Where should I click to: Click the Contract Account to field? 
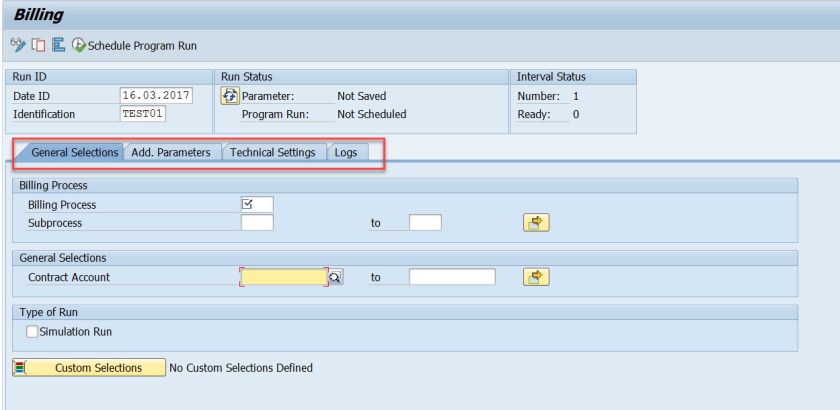pos(452,277)
